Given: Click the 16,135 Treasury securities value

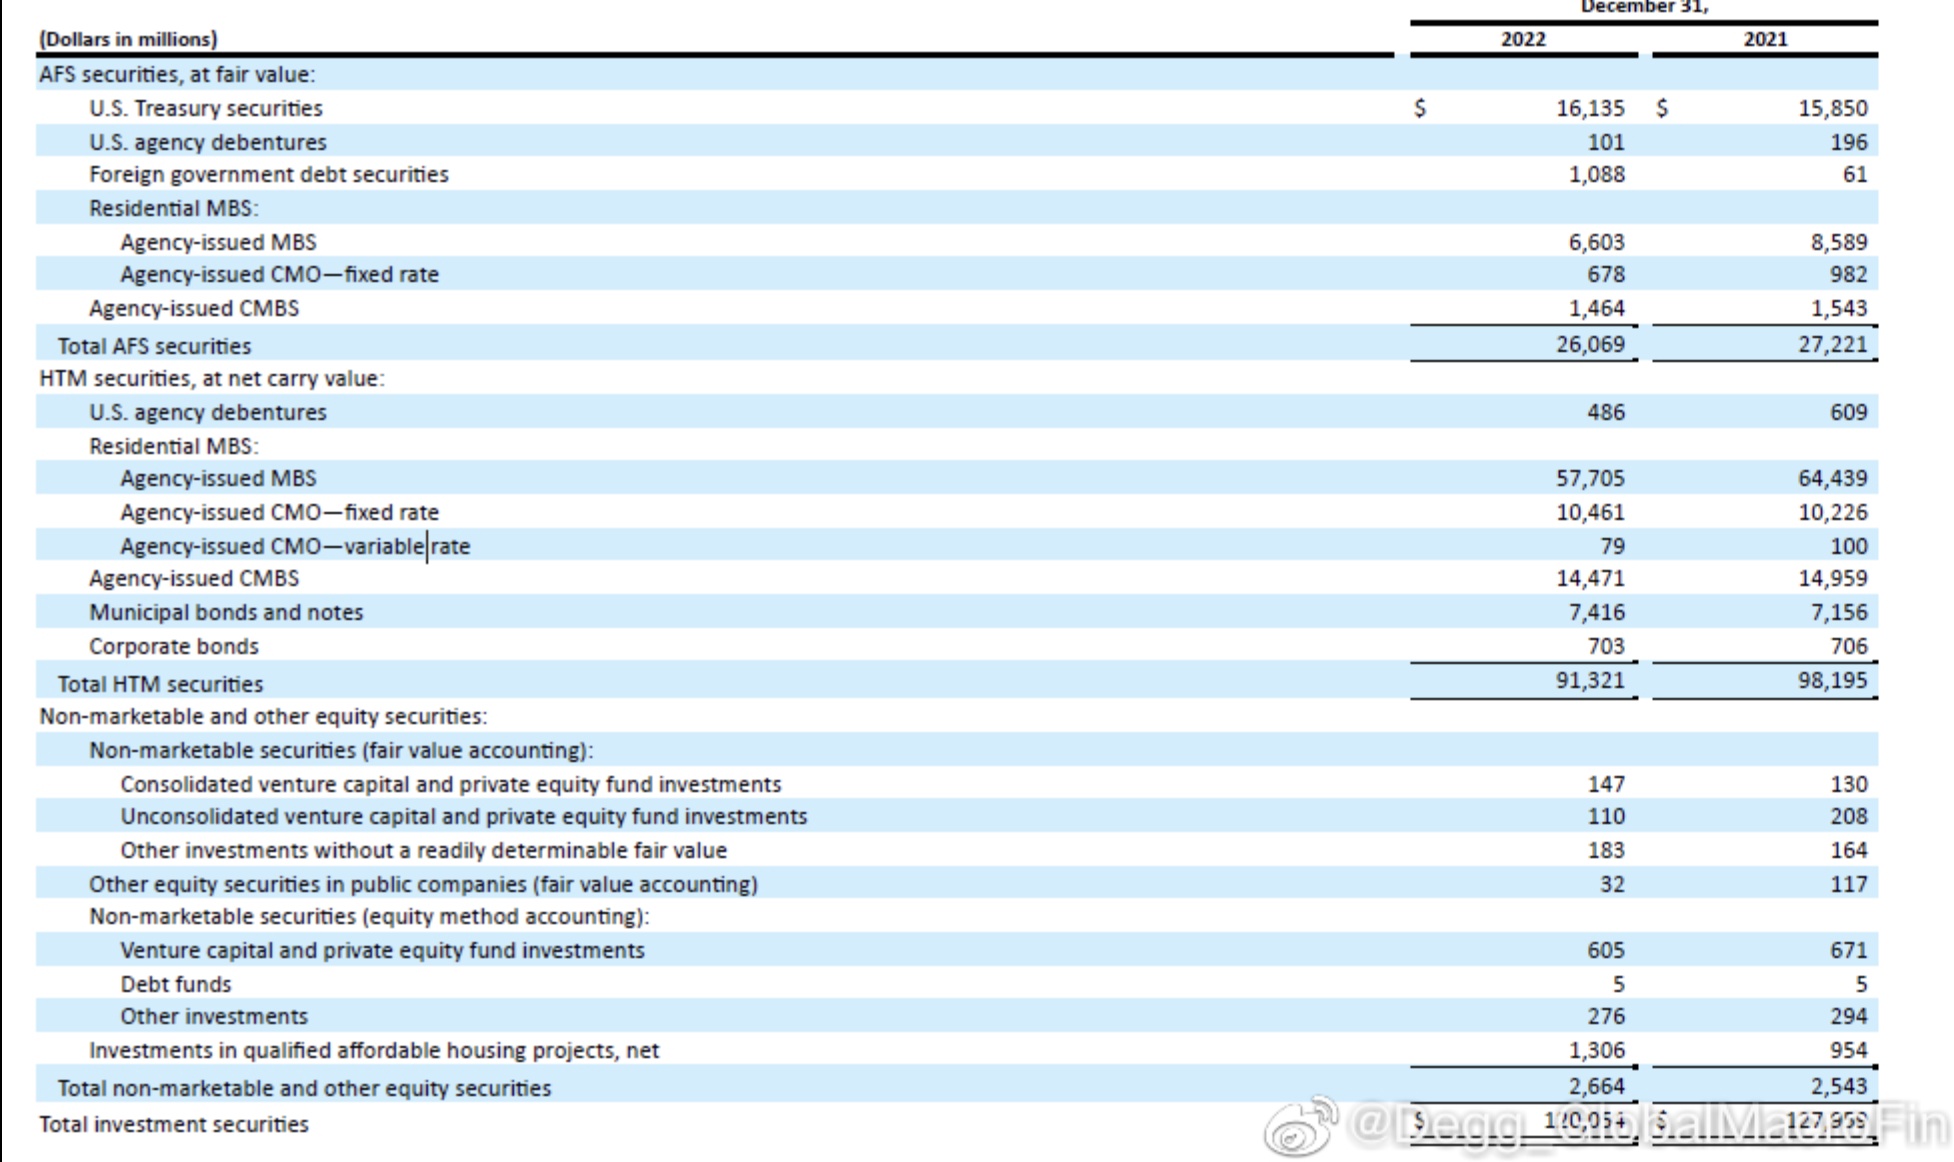Looking at the screenshot, I should 1589,108.
